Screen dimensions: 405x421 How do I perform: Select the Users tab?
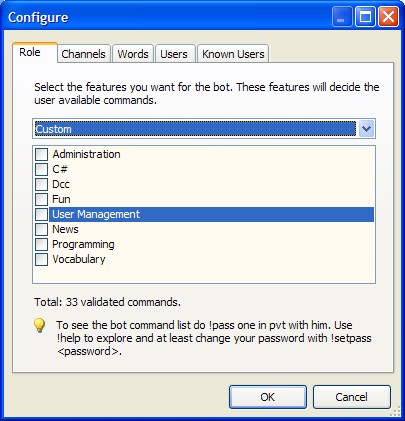(x=174, y=54)
